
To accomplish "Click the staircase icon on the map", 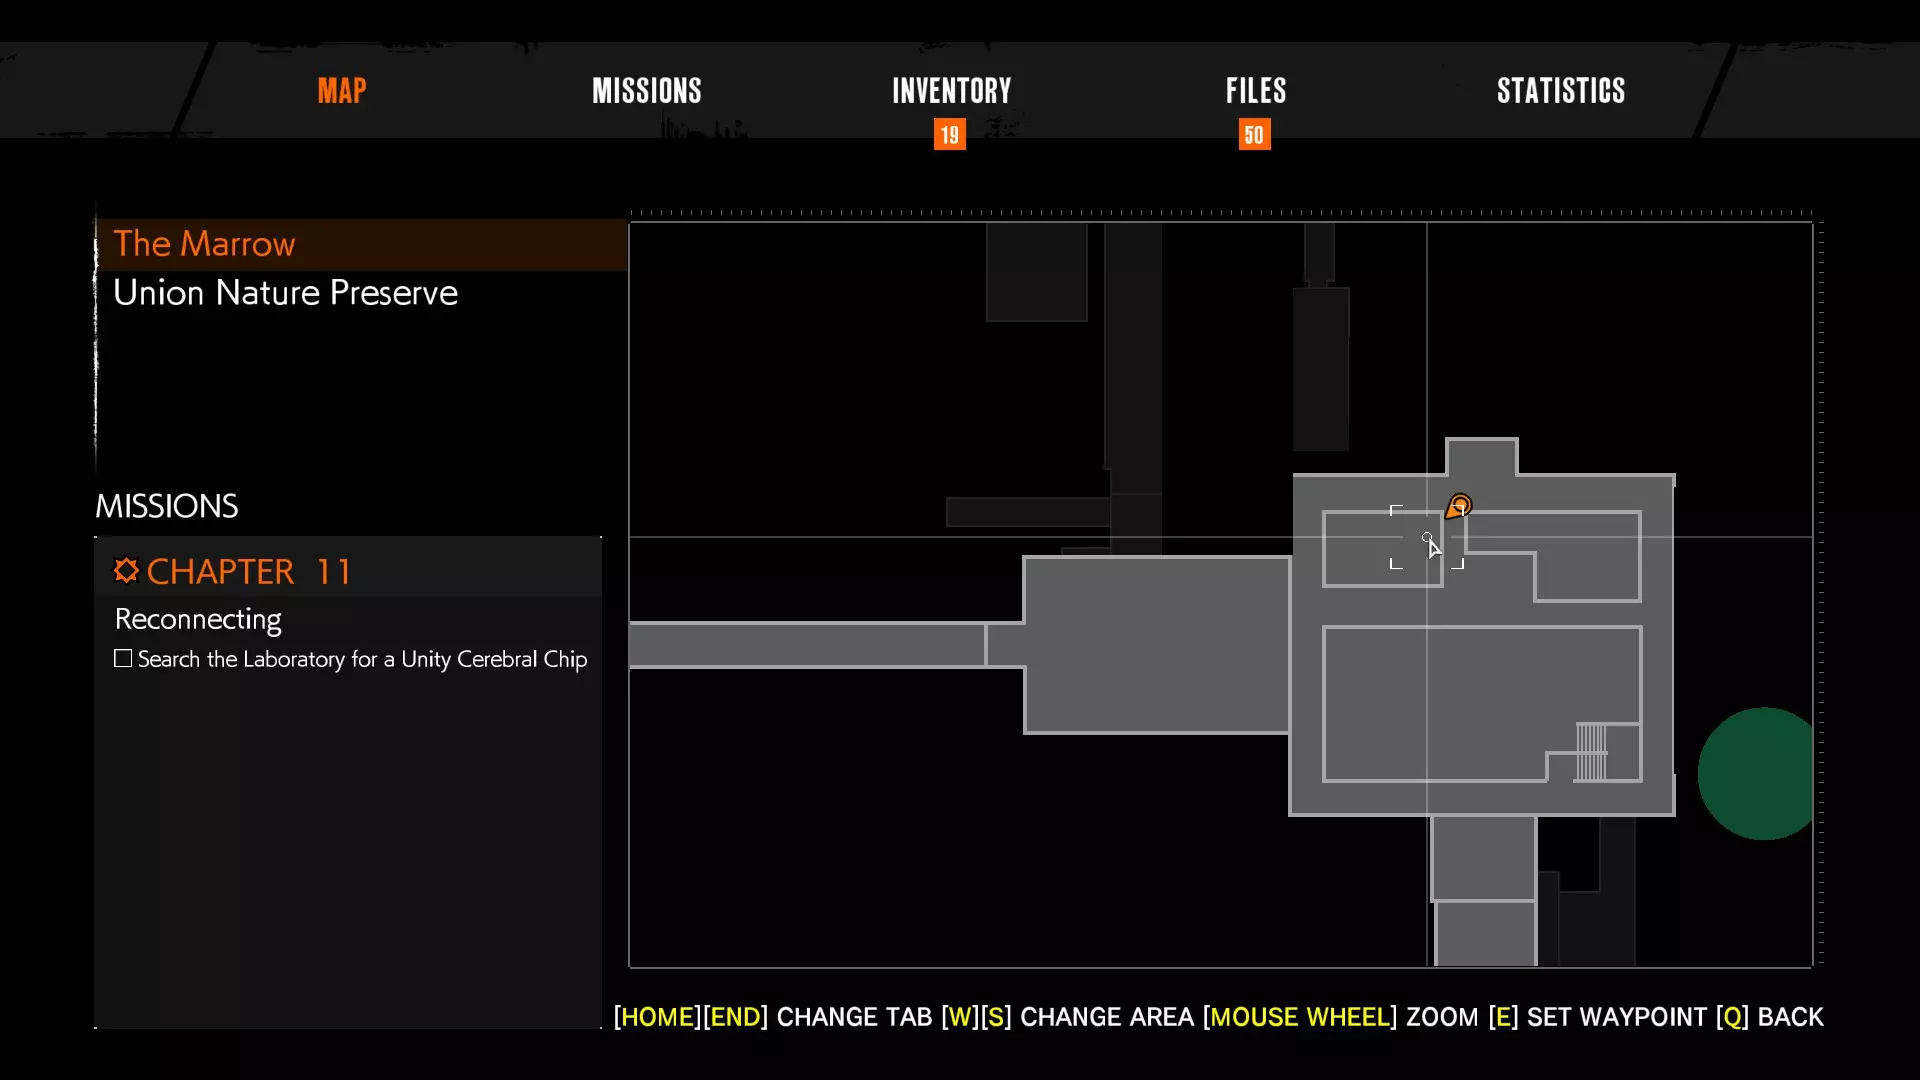I will pos(1591,752).
